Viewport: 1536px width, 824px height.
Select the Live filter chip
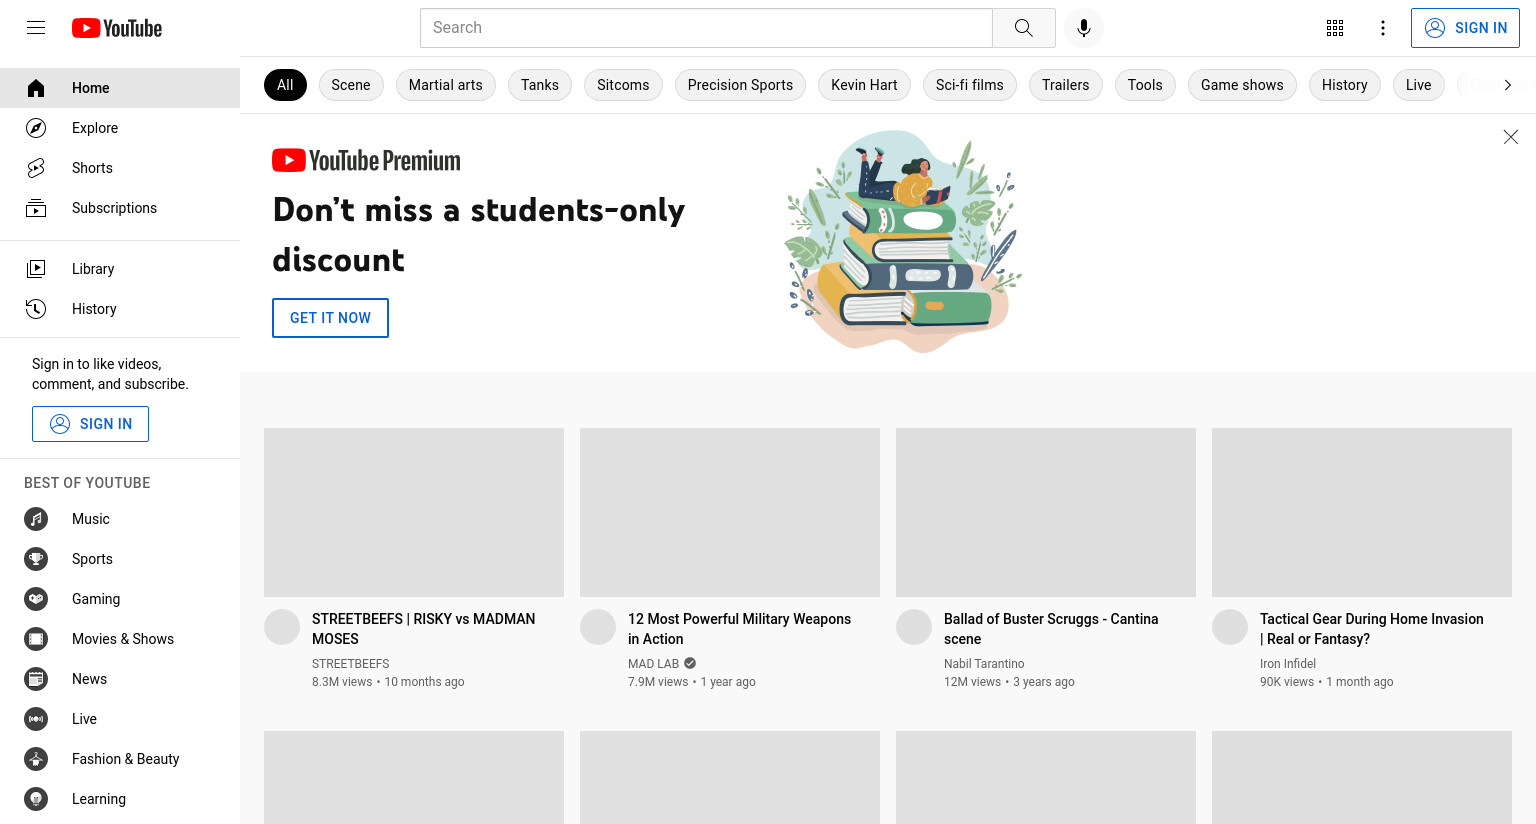click(x=1418, y=85)
